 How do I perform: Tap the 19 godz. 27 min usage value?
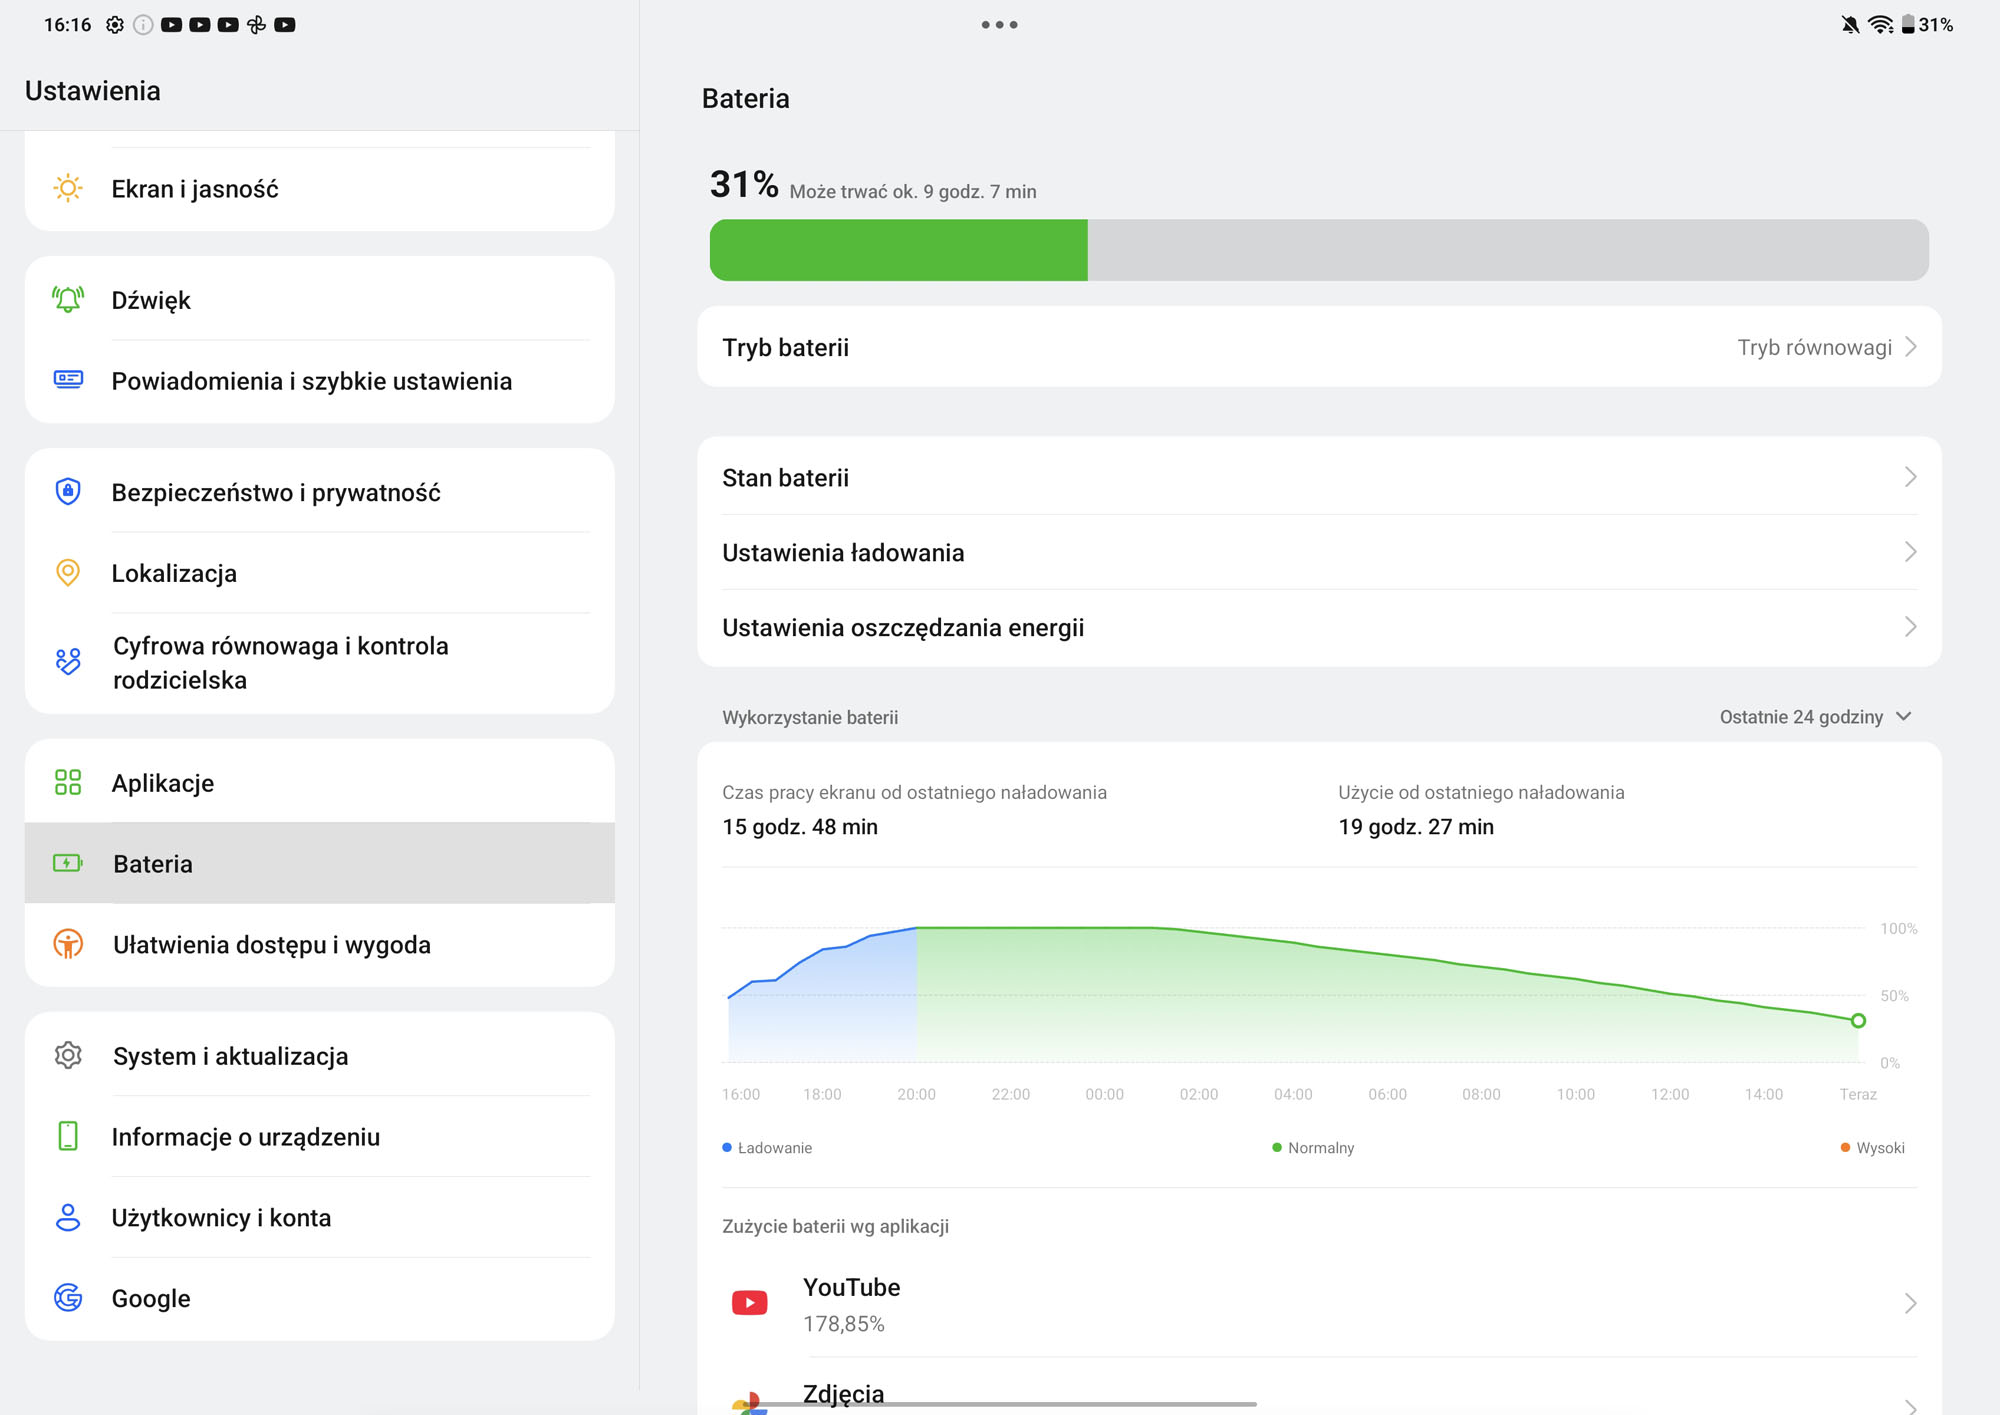(x=1416, y=826)
